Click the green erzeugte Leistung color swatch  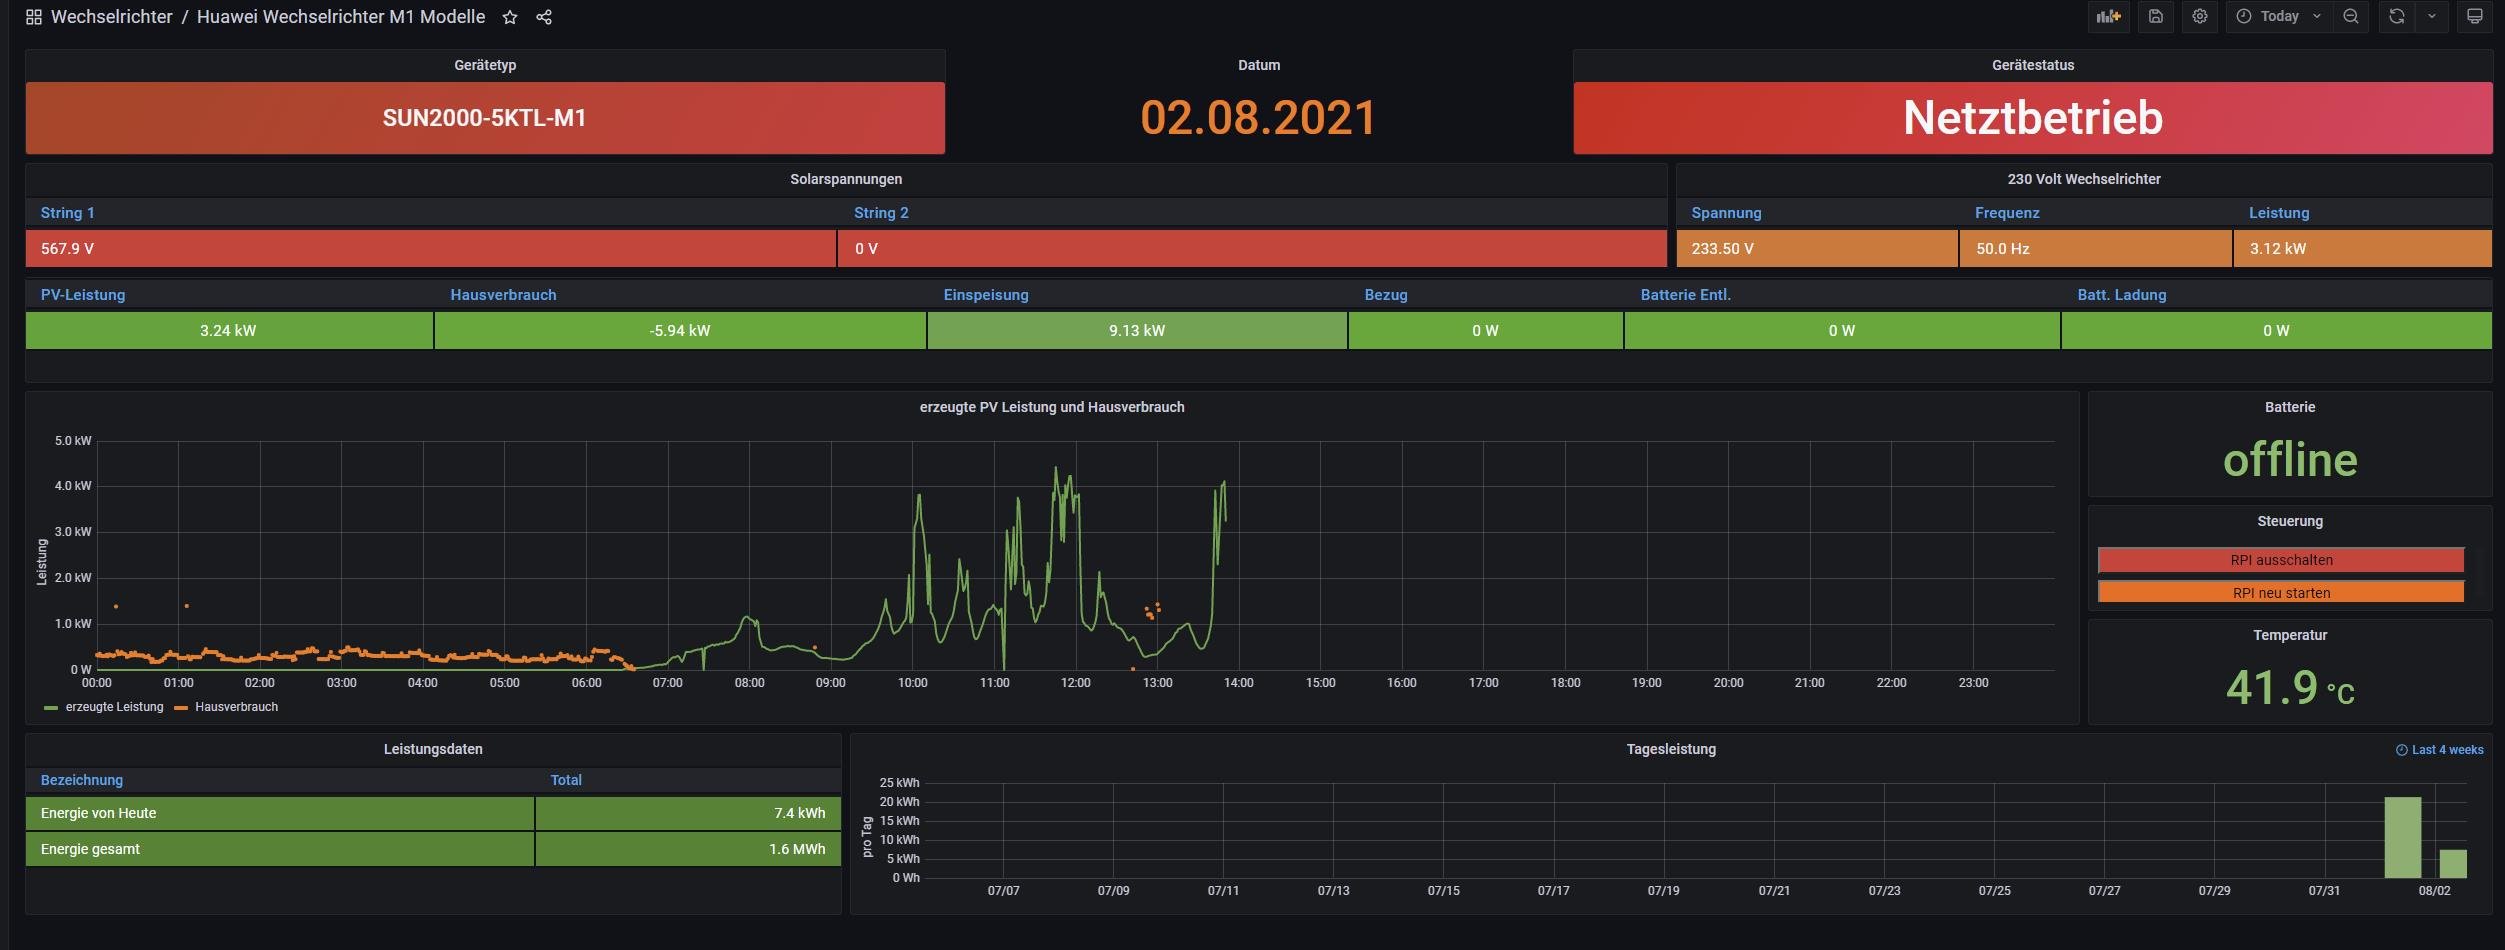(51, 708)
